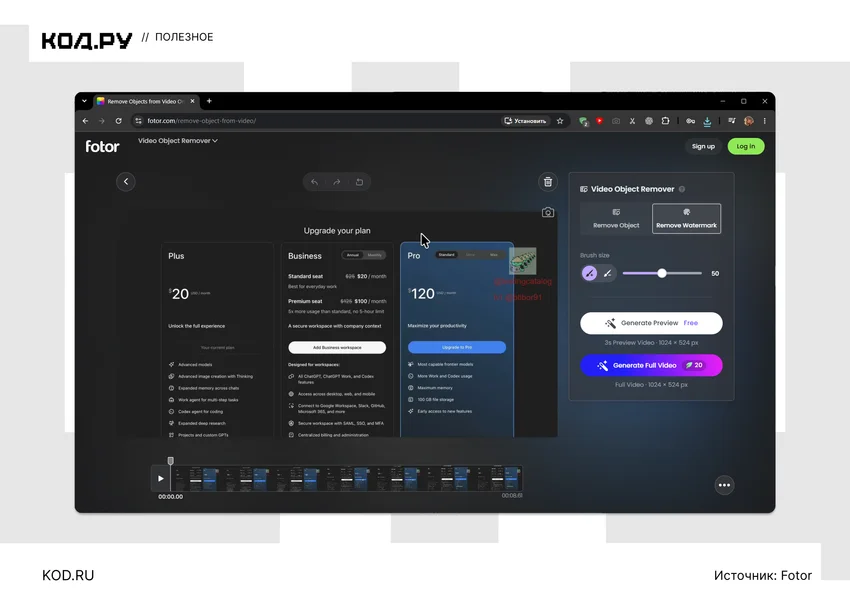This screenshot has width=850, height=605.
Task: Open the media control icon in toolbar
Action: [732, 121]
